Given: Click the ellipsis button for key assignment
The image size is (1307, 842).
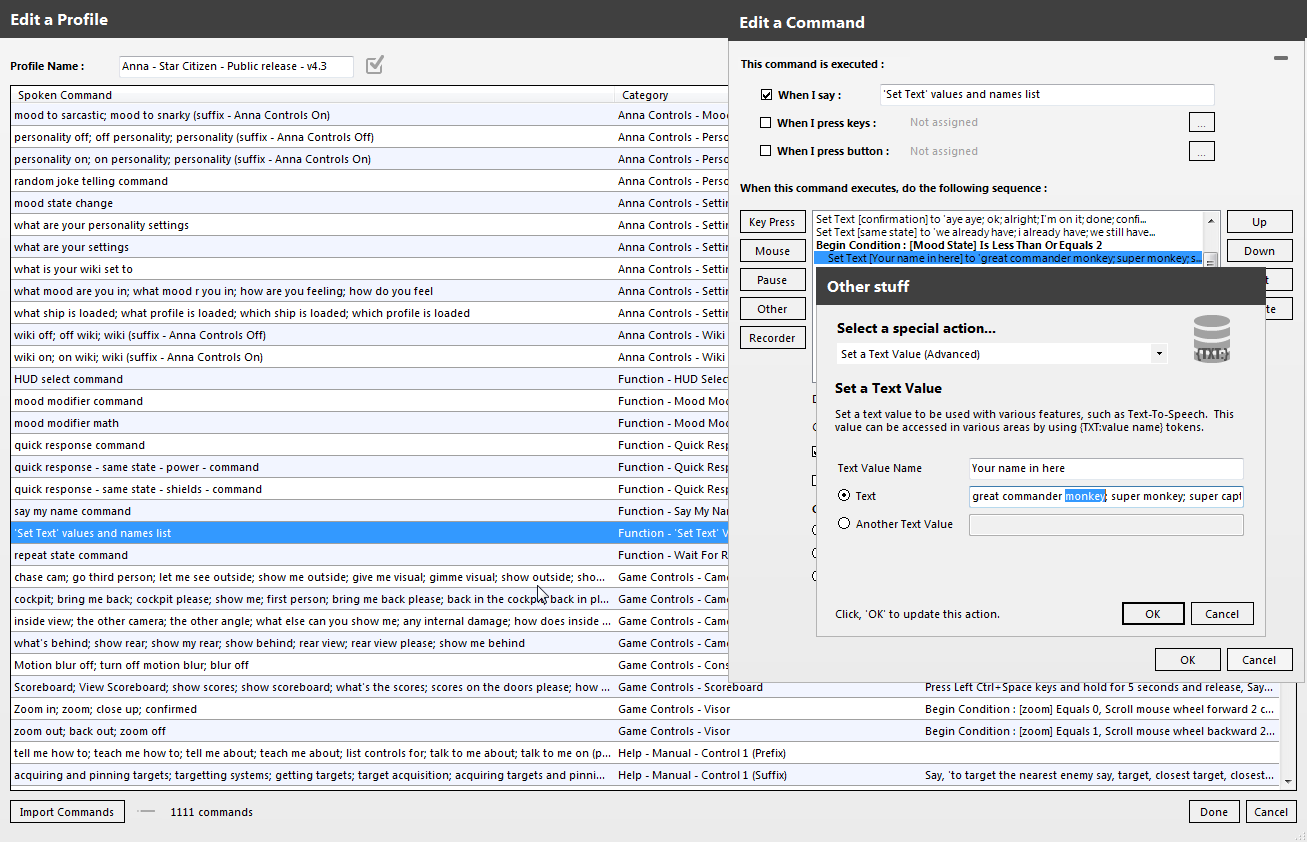Looking at the screenshot, I should click(x=1201, y=123).
